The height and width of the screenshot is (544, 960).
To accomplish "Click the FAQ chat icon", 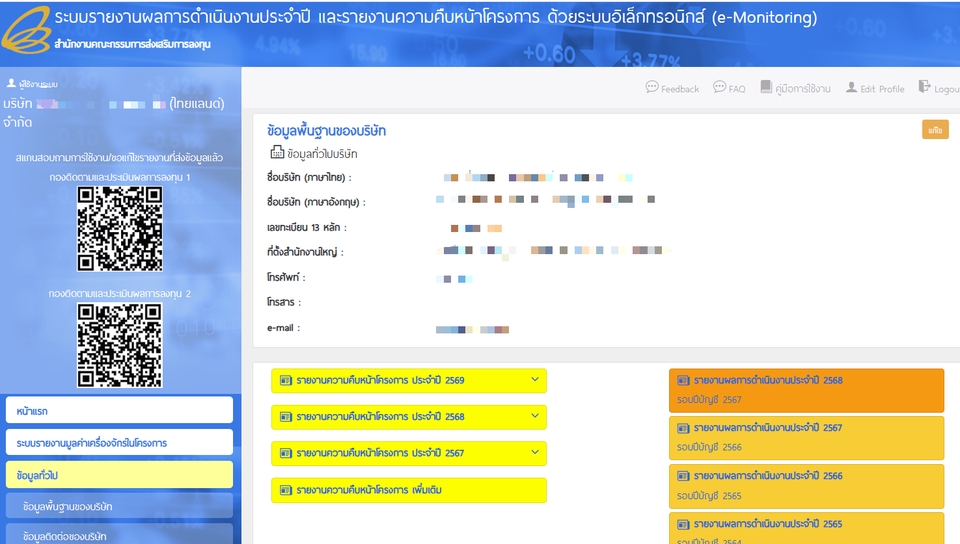I will coord(719,88).
